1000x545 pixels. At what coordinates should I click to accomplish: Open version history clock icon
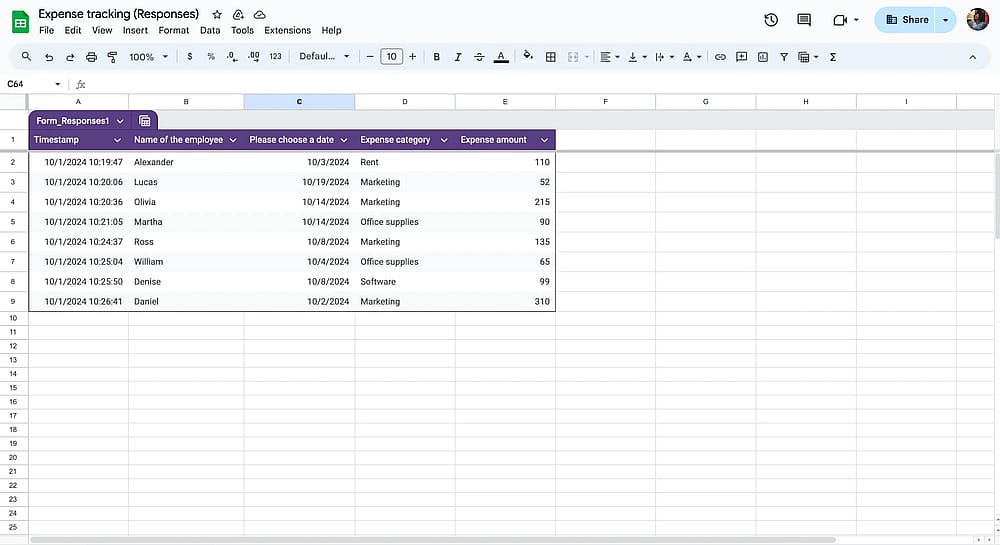click(771, 20)
